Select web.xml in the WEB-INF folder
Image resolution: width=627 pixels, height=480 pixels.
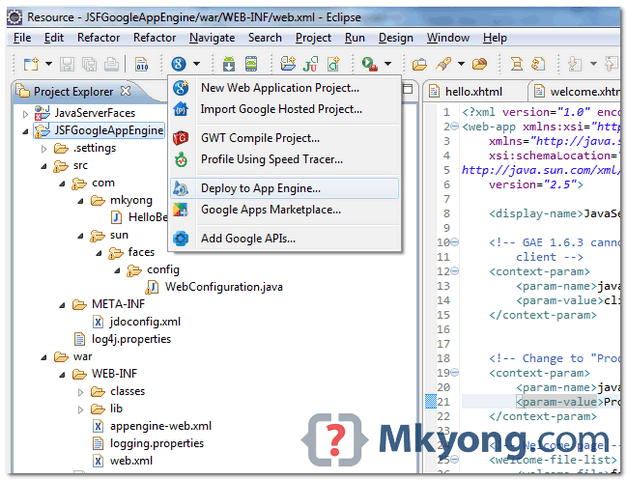[131, 461]
